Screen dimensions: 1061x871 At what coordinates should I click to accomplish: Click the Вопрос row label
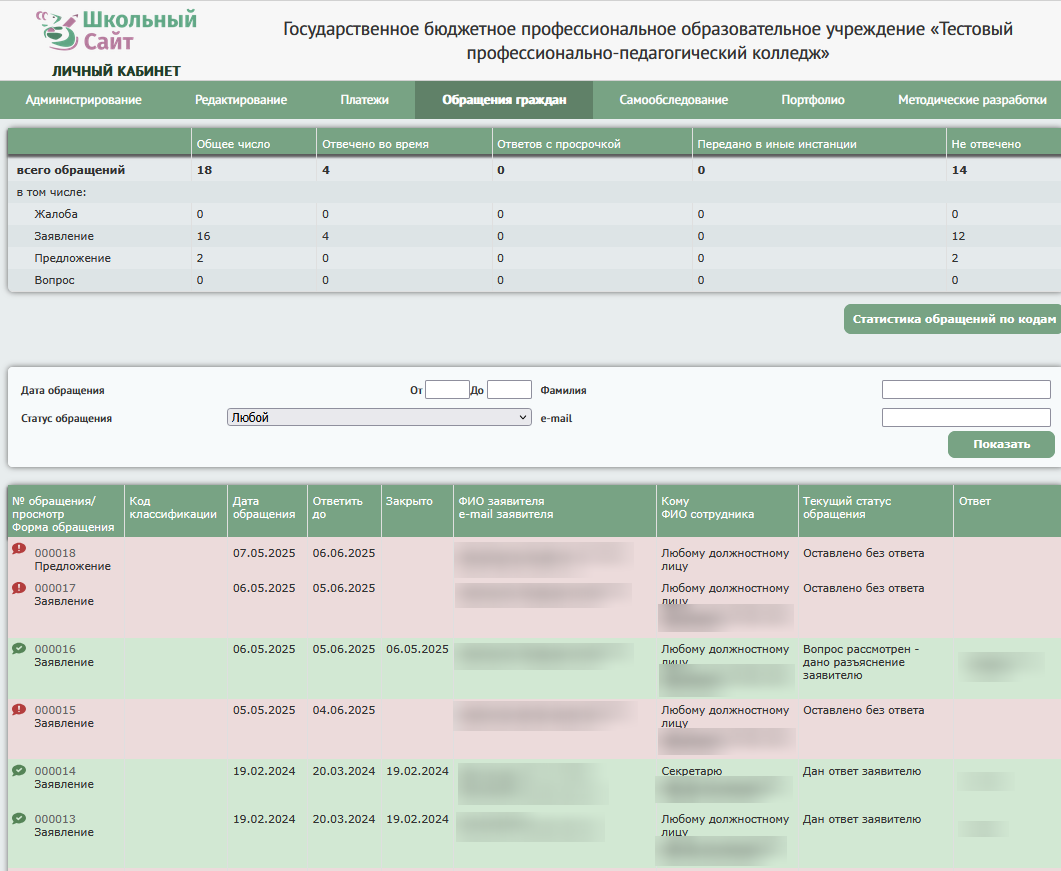(54, 280)
